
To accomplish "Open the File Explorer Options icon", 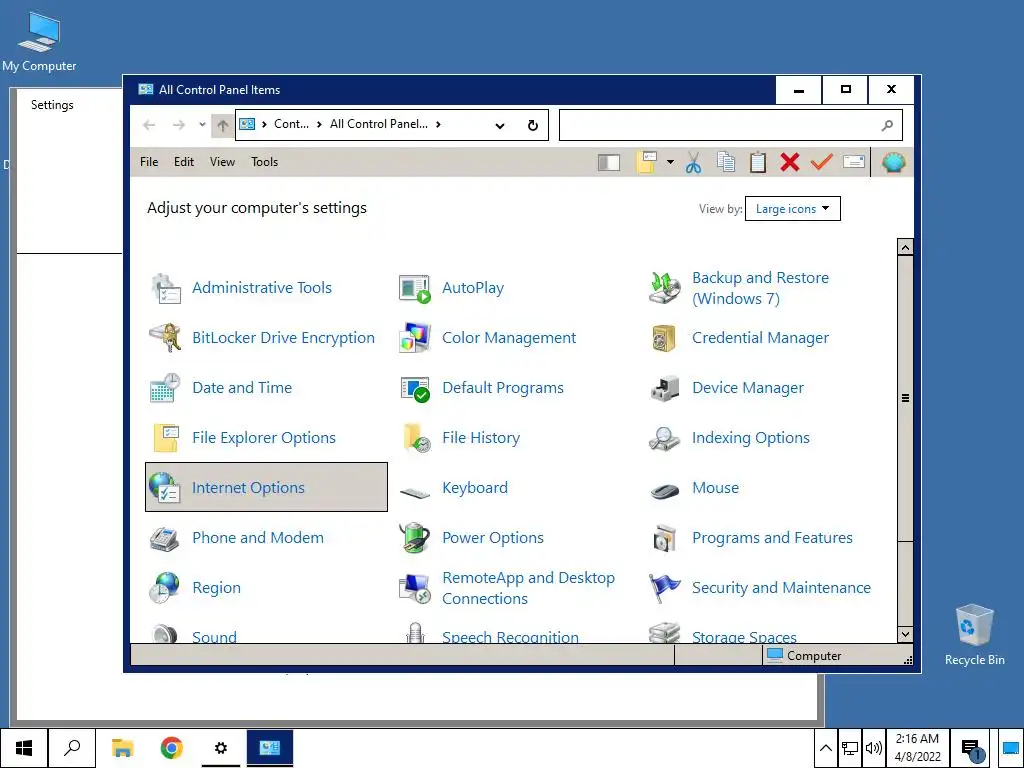I will 166,438.
